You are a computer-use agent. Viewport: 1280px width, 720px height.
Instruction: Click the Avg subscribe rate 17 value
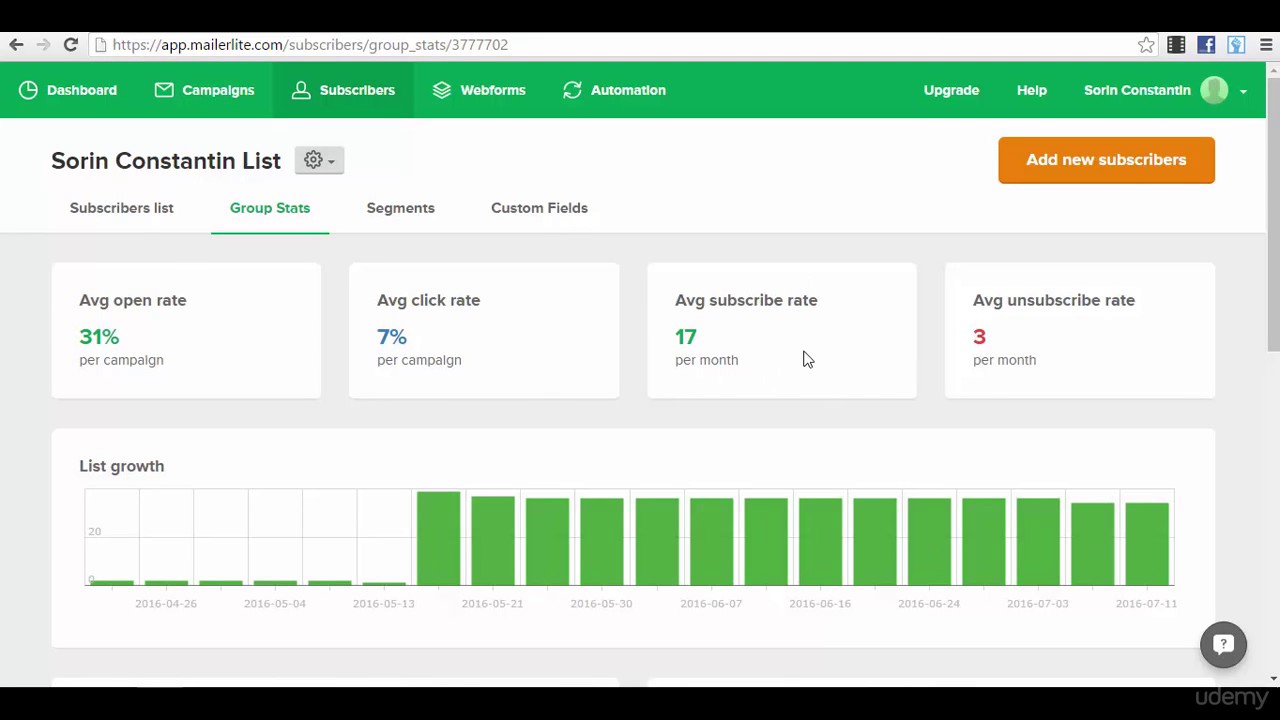click(x=686, y=337)
